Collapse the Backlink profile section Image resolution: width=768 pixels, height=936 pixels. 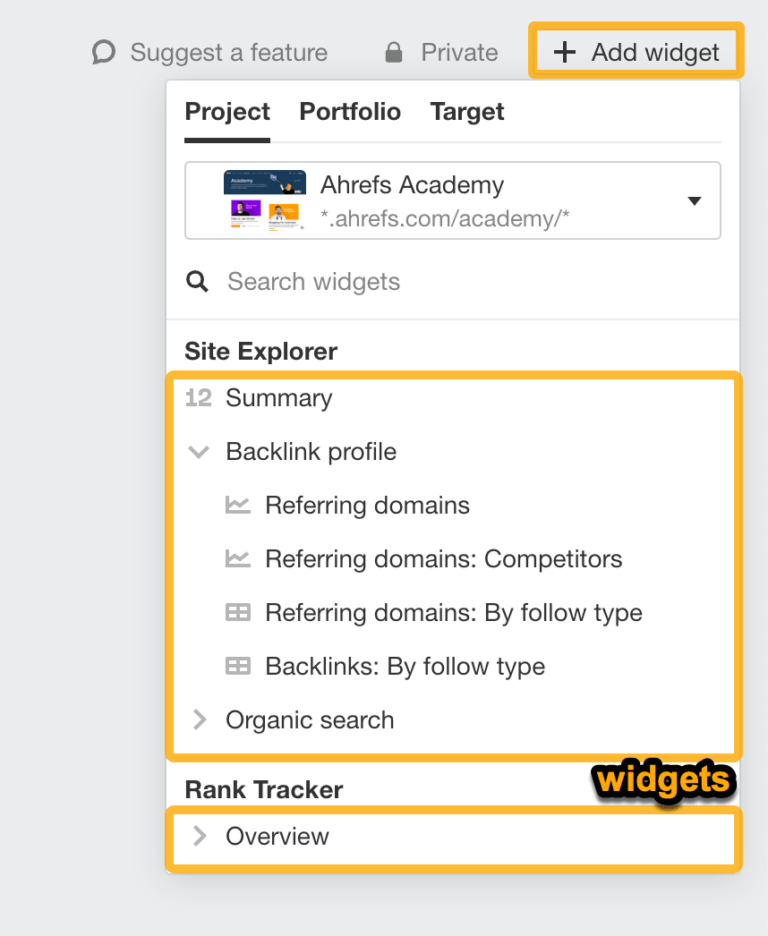click(198, 451)
